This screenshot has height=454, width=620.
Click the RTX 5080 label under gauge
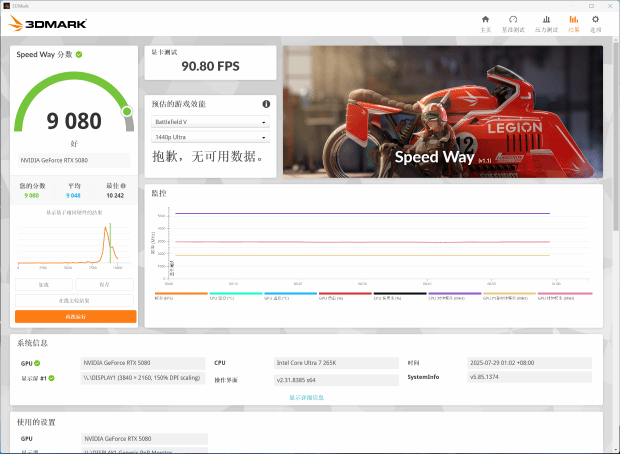click(74, 160)
